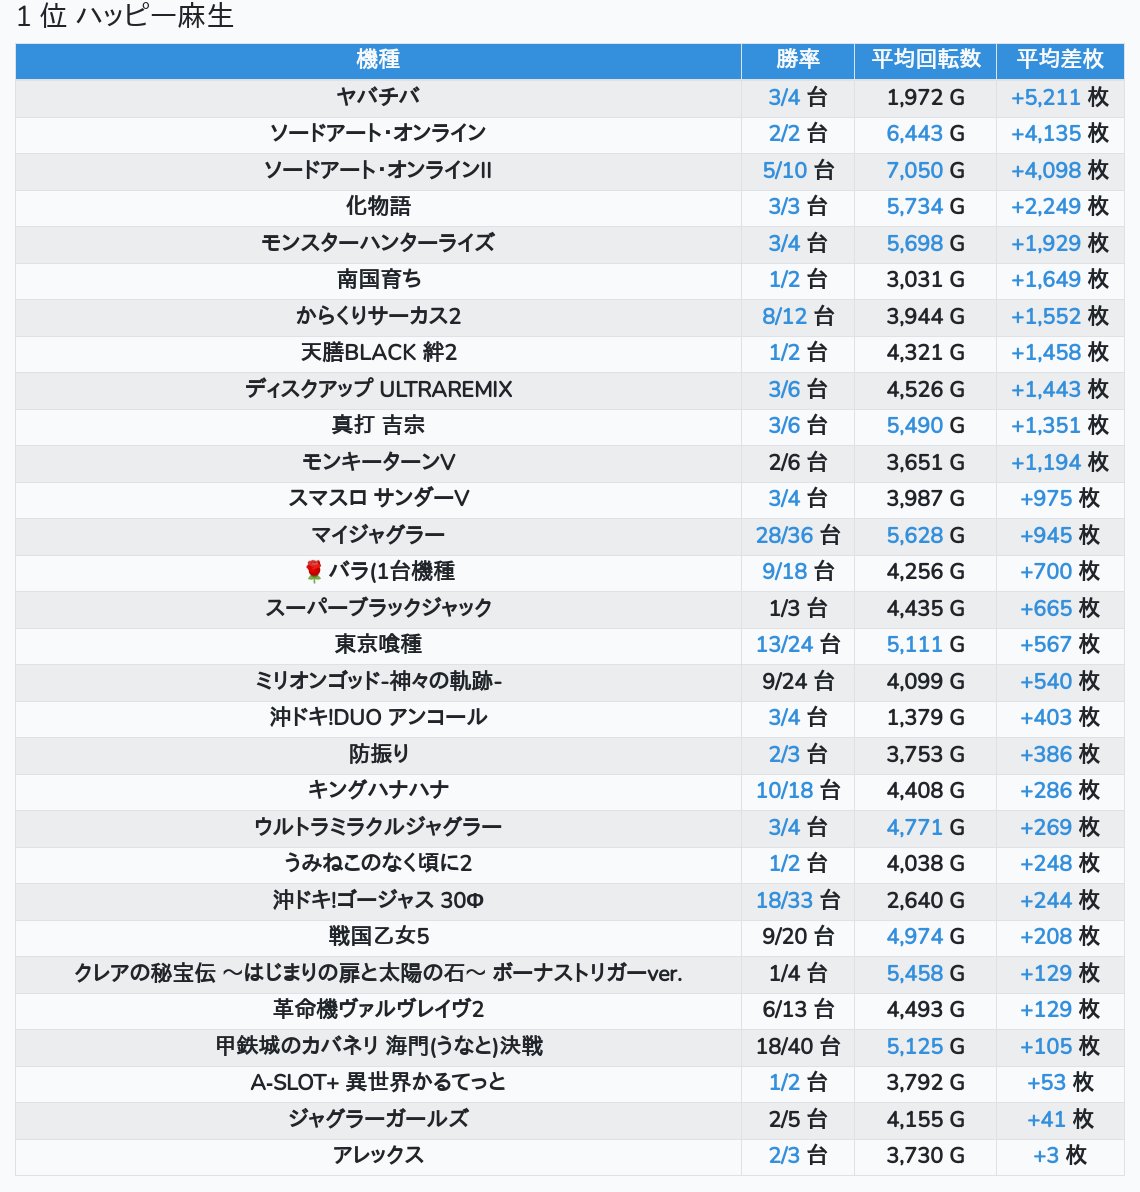Click the バラ(1台機種 text
The height and width of the screenshot is (1192, 1140).
coord(391,571)
